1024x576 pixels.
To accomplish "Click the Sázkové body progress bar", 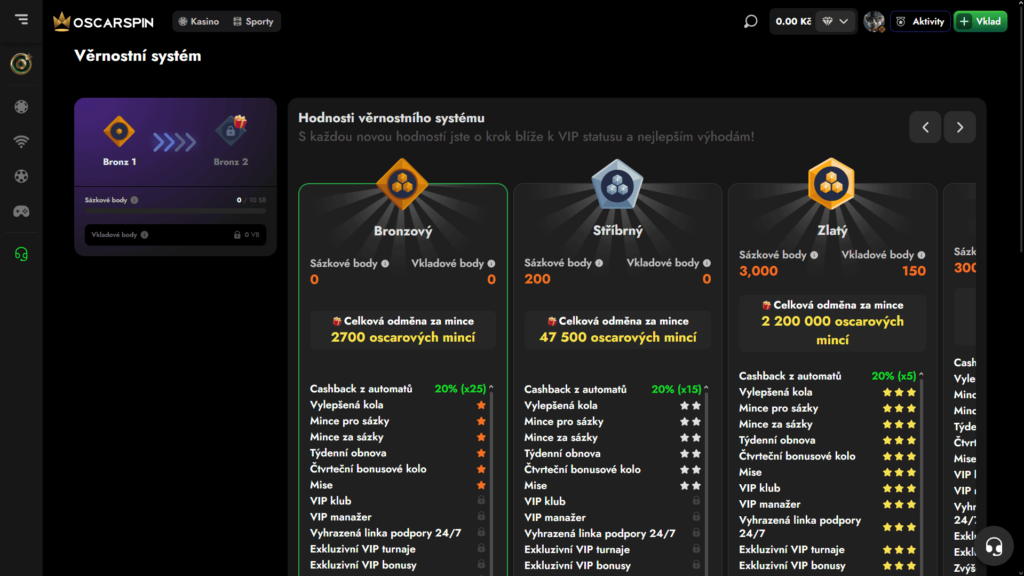I will pos(175,211).
